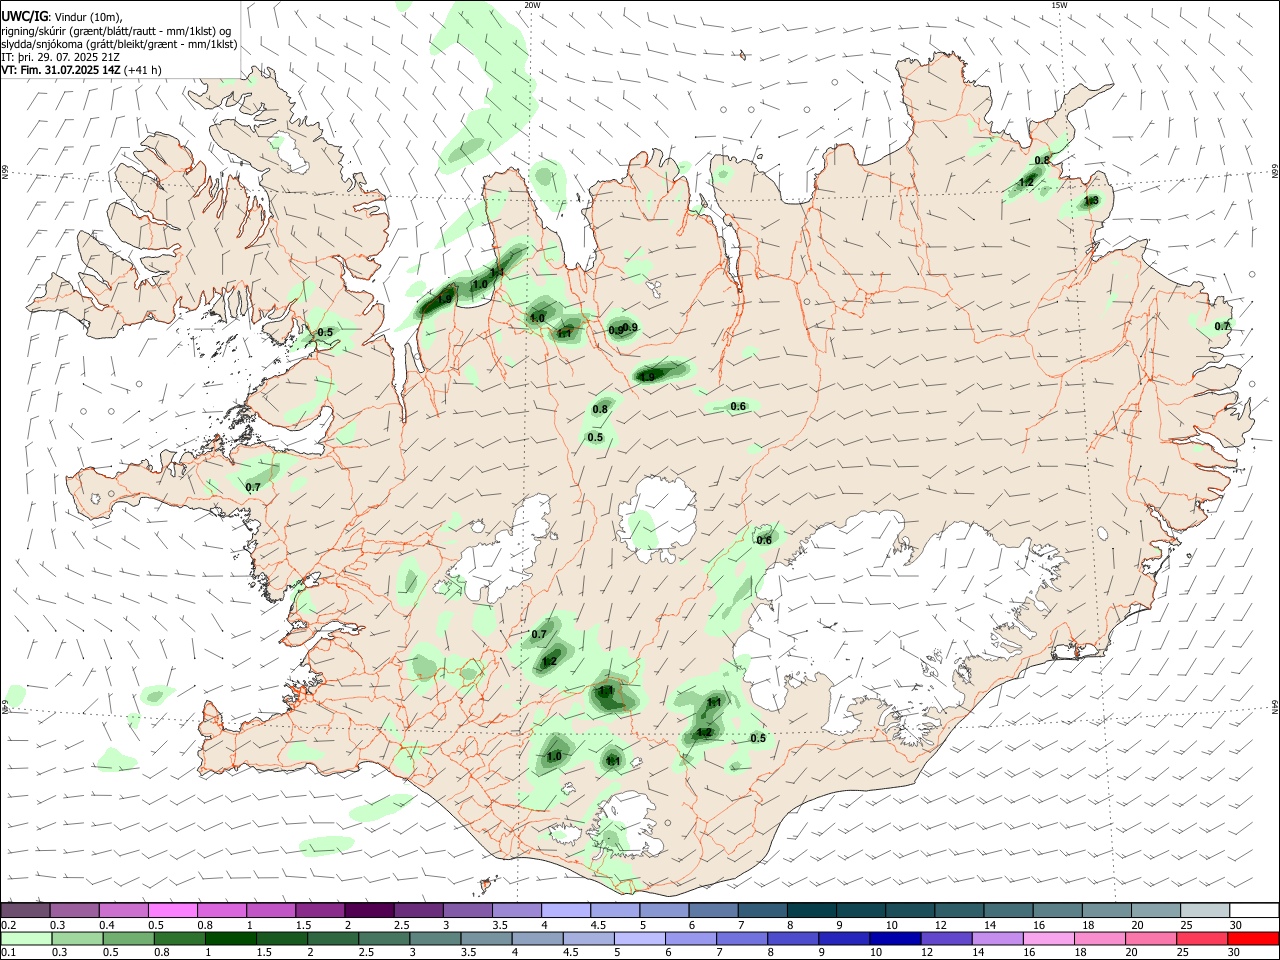
Task: Click the violet 12 mm rain swatch
Action: [x=946, y=939]
